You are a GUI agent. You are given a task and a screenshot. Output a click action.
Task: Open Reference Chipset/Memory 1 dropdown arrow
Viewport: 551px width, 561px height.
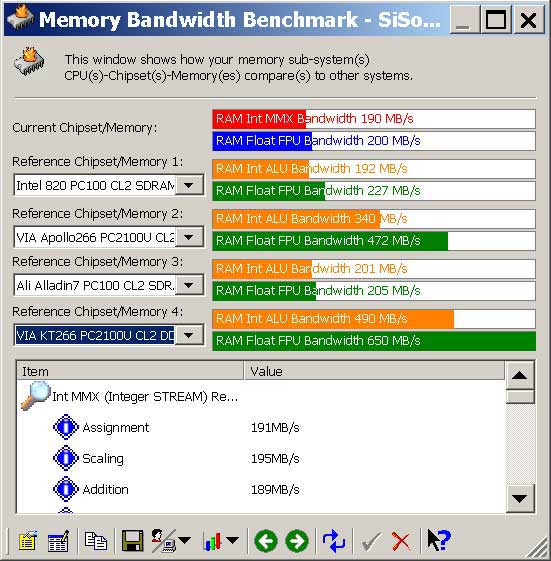189,185
